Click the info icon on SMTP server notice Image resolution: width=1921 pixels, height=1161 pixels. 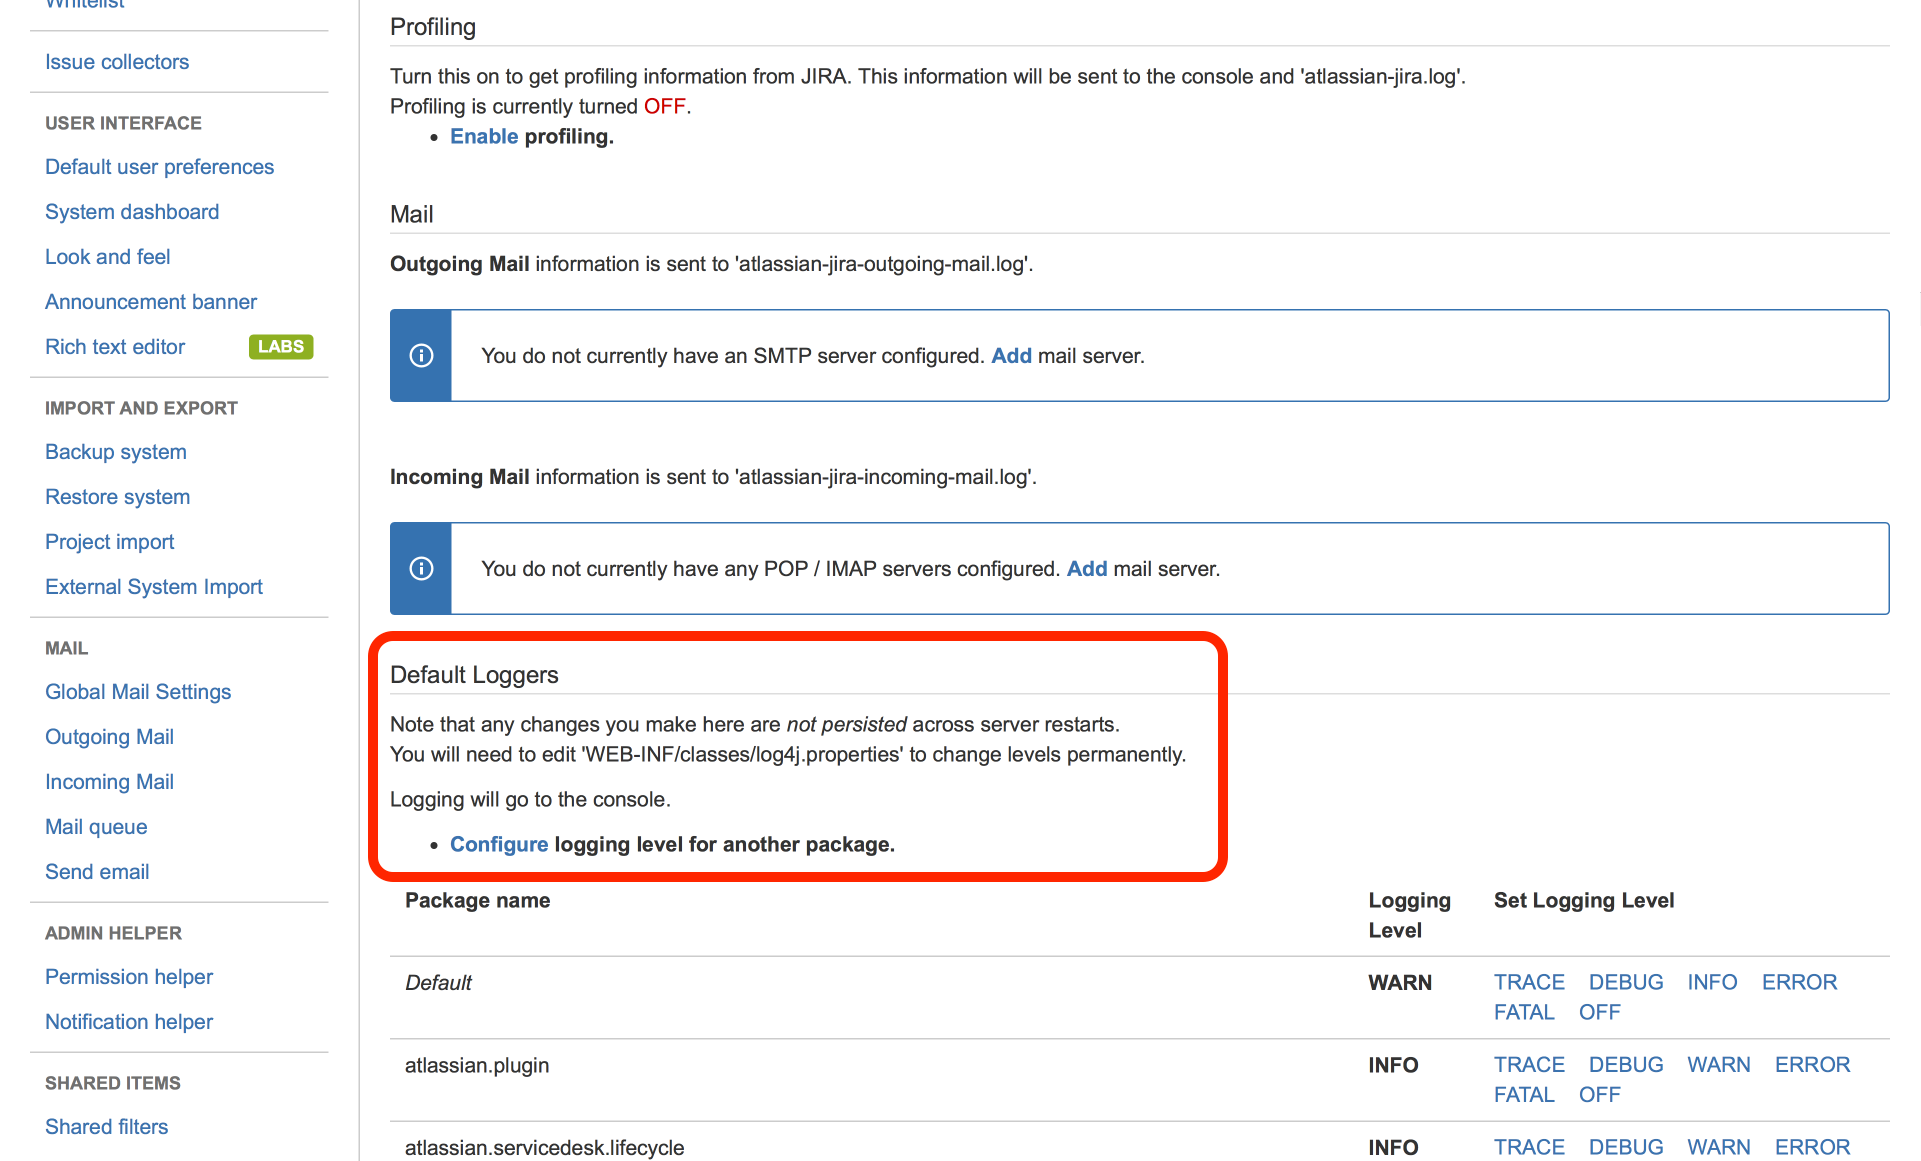pos(421,355)
